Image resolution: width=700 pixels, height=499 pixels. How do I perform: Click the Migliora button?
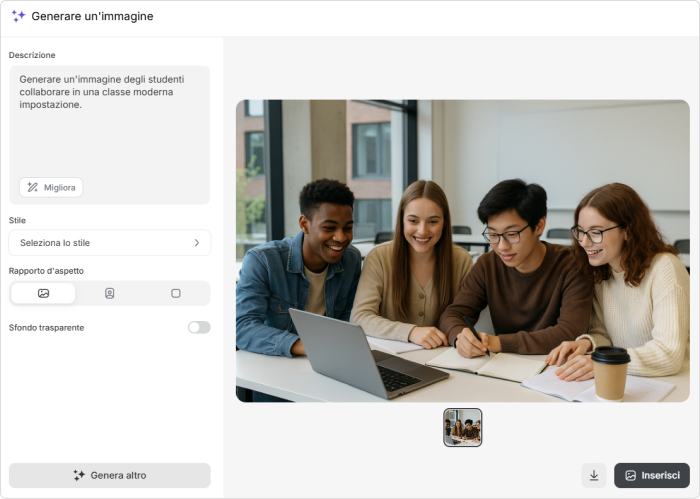[x=51, y=187]
